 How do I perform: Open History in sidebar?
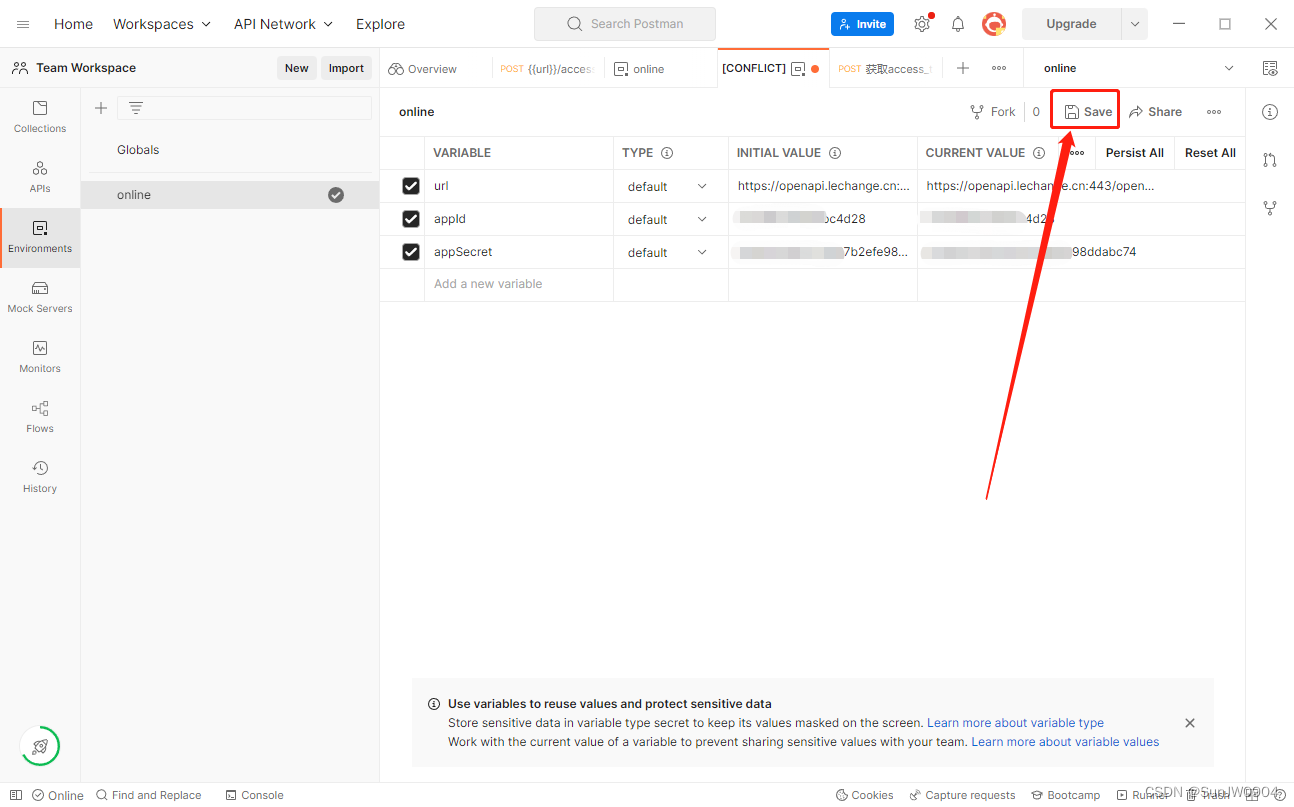click(40, 477)
